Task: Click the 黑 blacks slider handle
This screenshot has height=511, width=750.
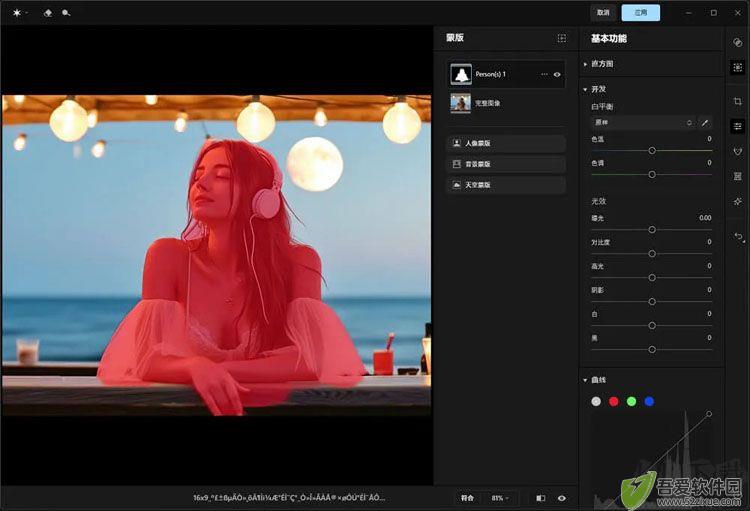Action: tap(652, 350)
